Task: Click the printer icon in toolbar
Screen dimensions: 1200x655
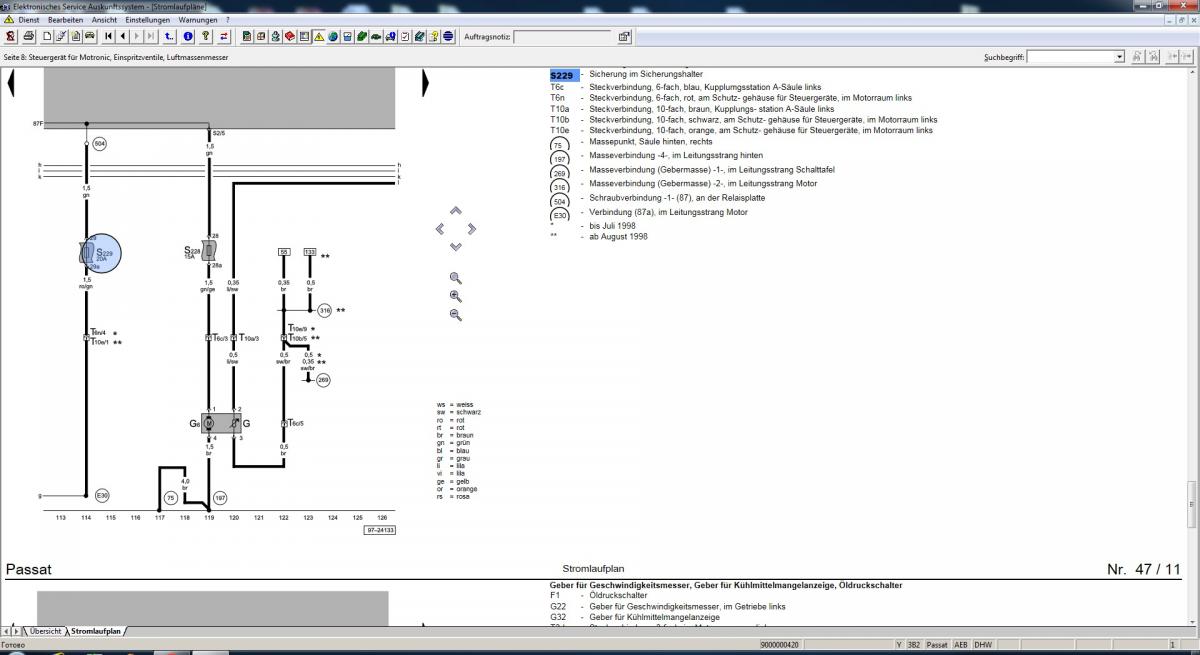Action: pyautogui.click(x=28, y=37)
